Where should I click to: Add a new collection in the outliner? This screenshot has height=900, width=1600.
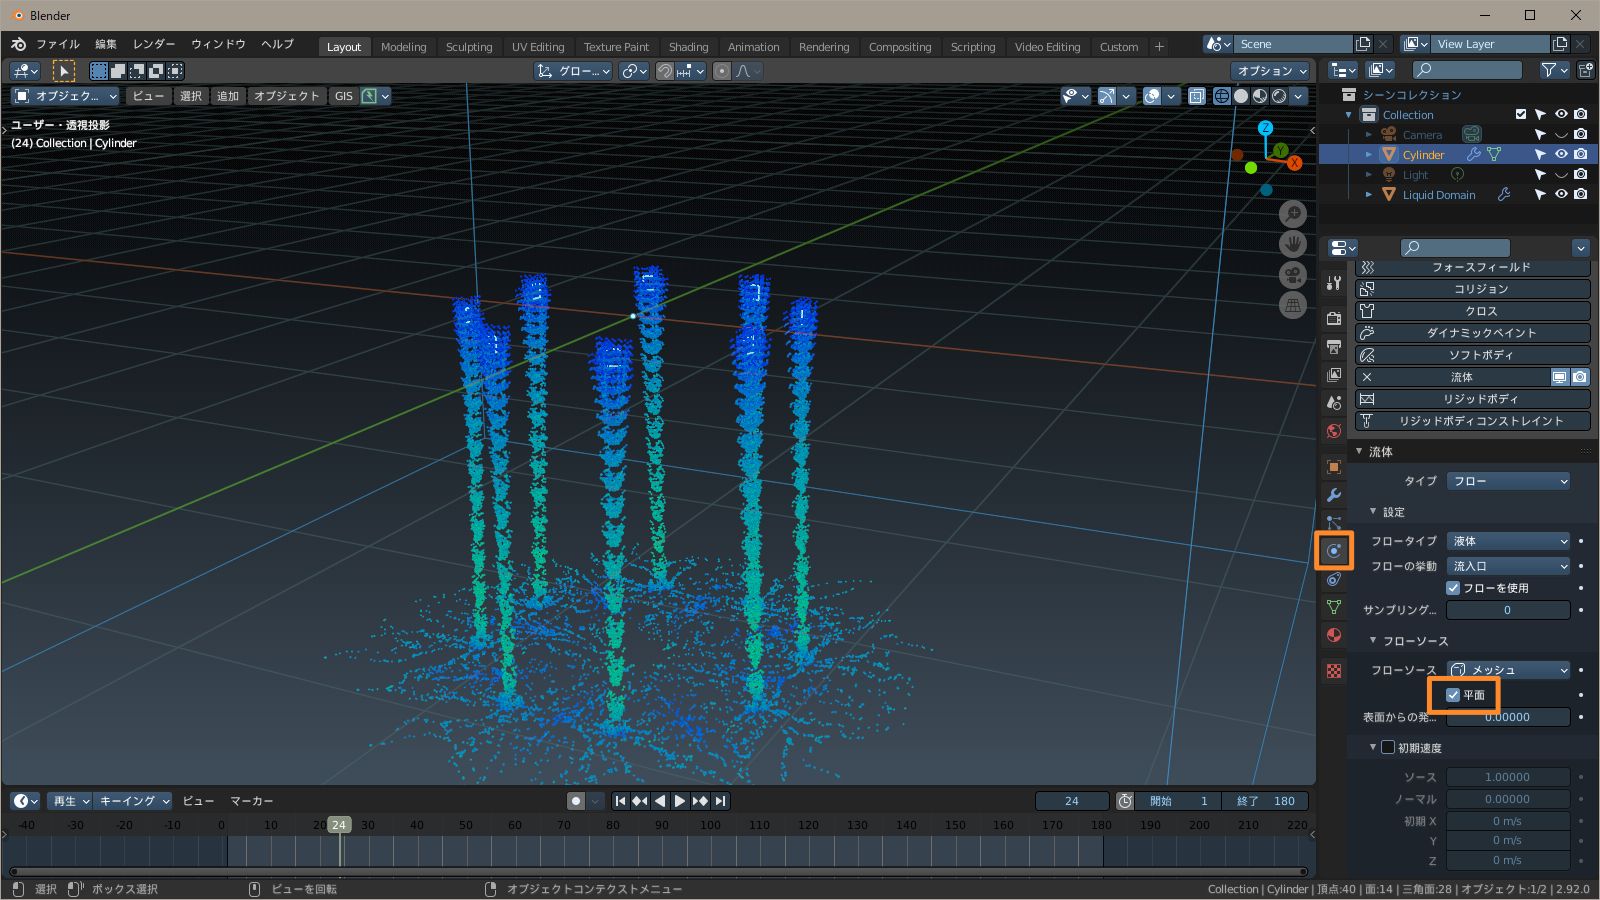(x=1586, y=70)
